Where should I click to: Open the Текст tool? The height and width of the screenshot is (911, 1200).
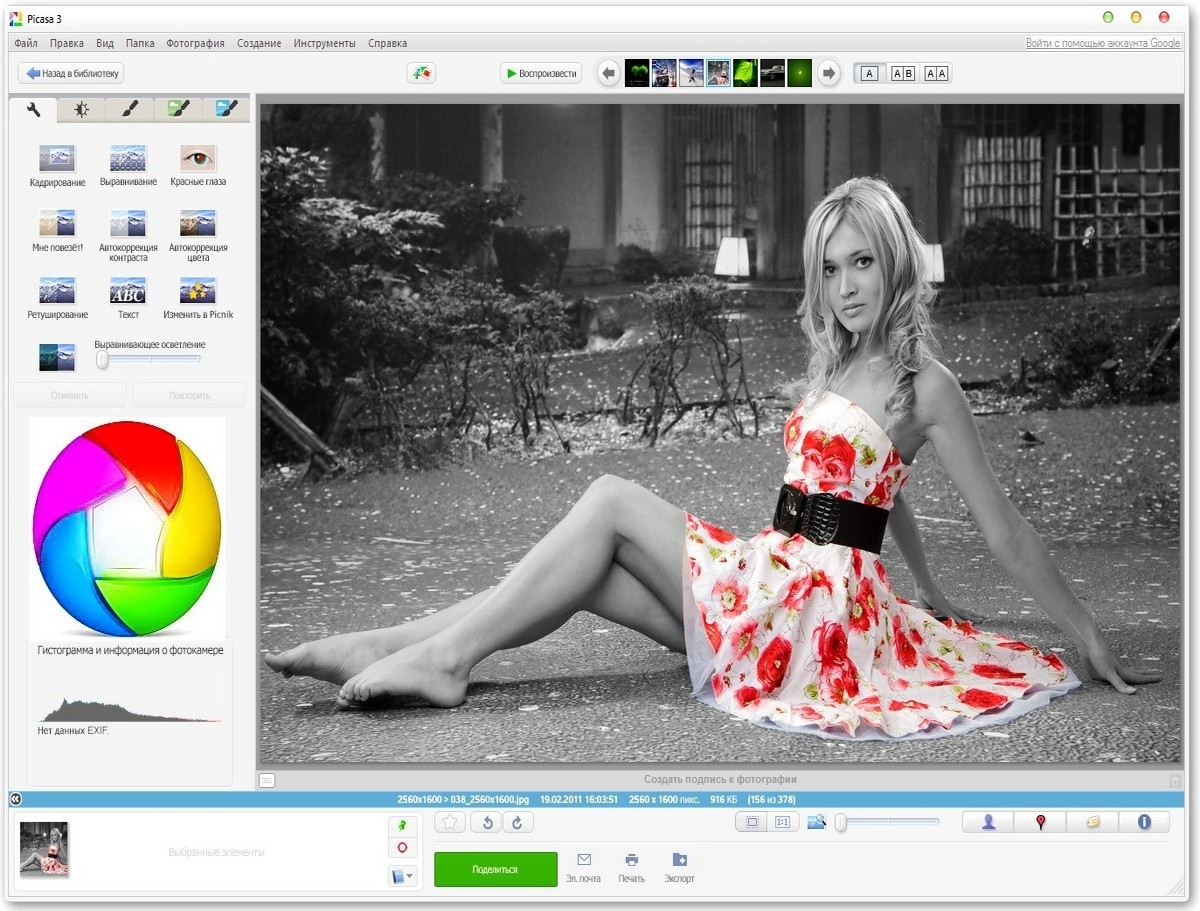127,295
